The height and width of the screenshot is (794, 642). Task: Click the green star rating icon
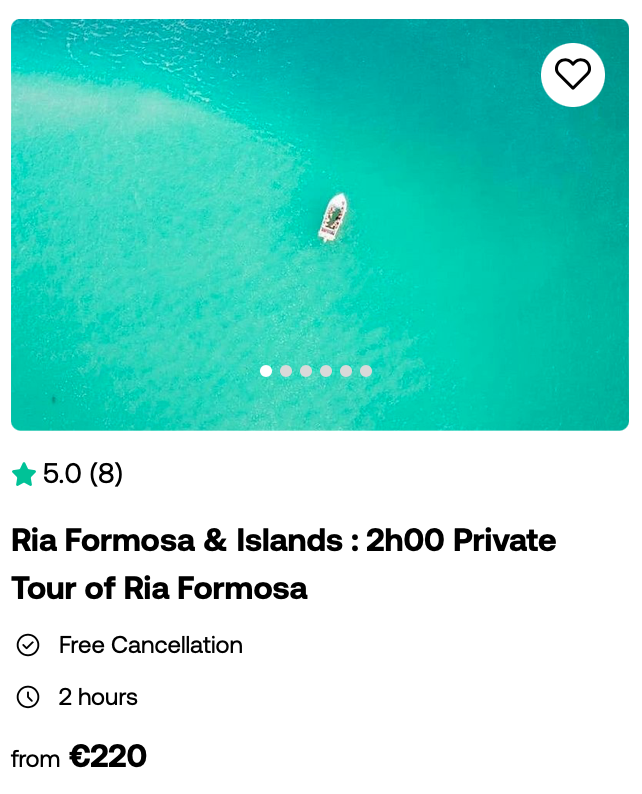click(x=24, y=474)
